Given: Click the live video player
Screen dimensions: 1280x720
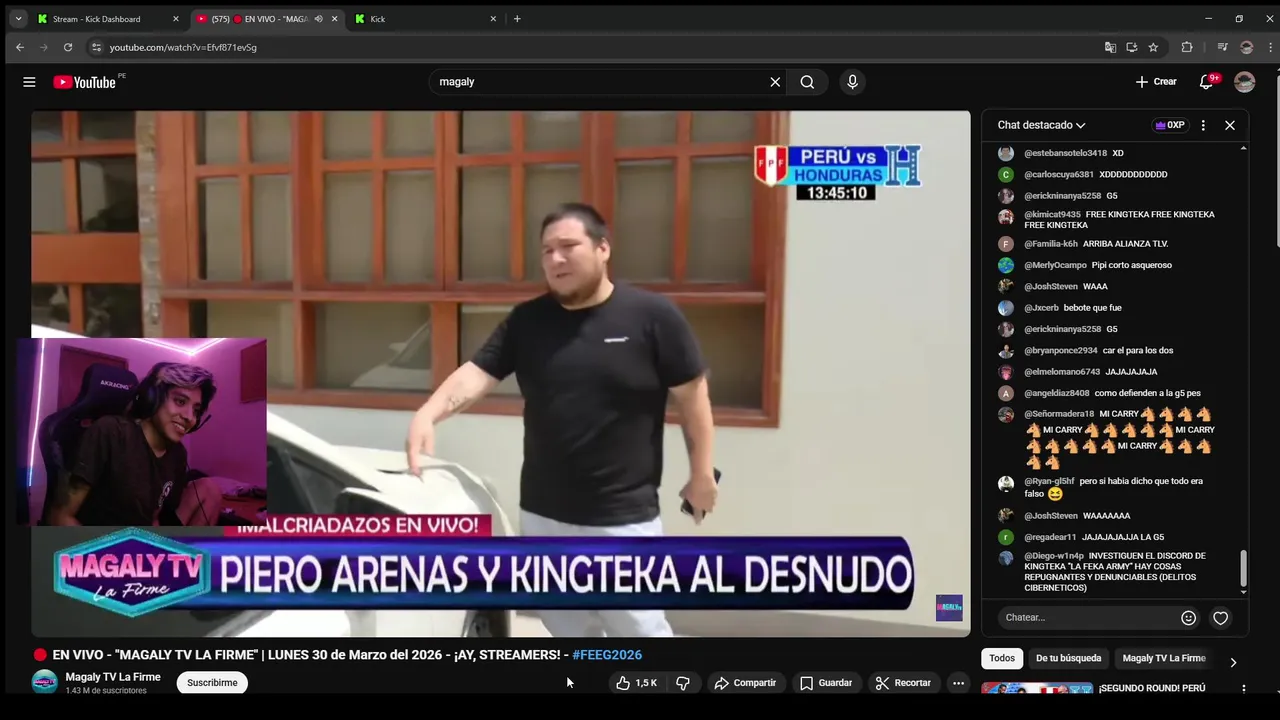Looking at the screenshot, I should [500, 373].
